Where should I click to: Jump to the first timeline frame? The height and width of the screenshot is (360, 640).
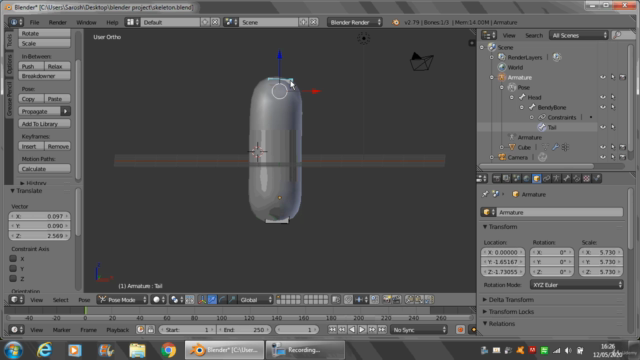click(x=332, y=330)
